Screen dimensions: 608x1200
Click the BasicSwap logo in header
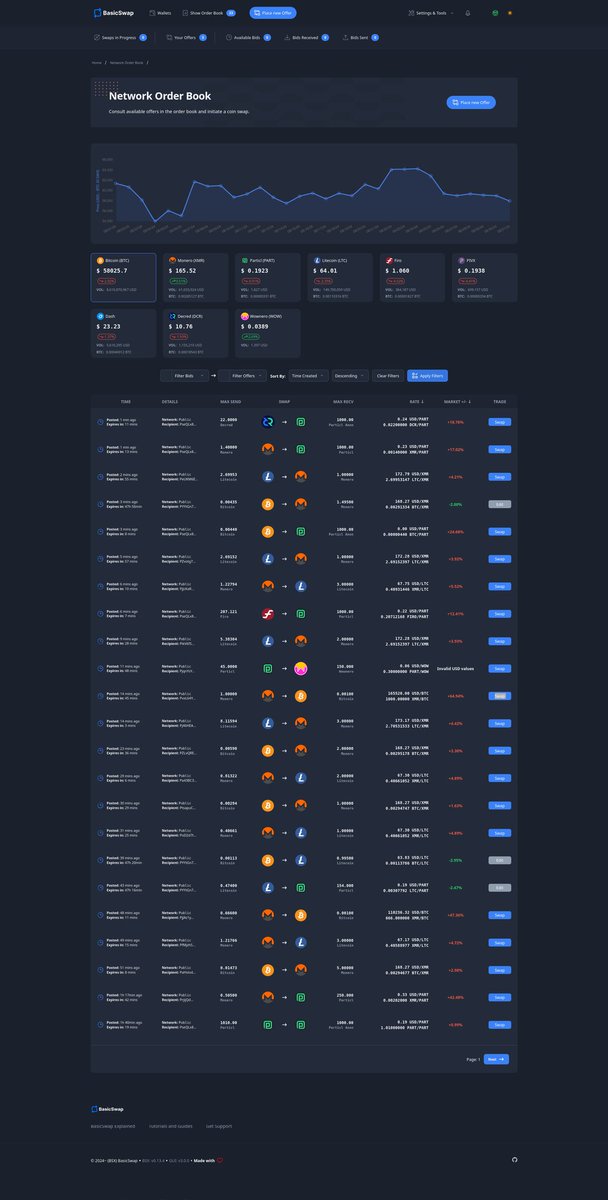click(113, 13)
